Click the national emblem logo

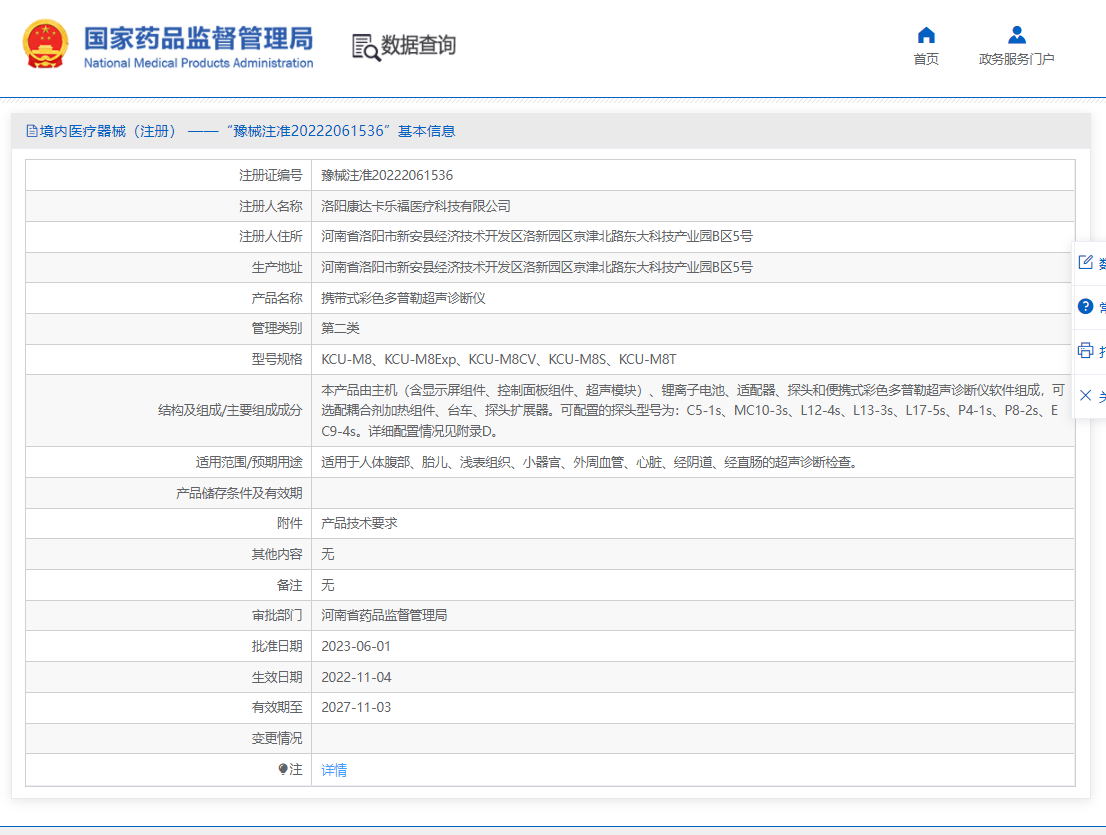(x=46, y=45)
